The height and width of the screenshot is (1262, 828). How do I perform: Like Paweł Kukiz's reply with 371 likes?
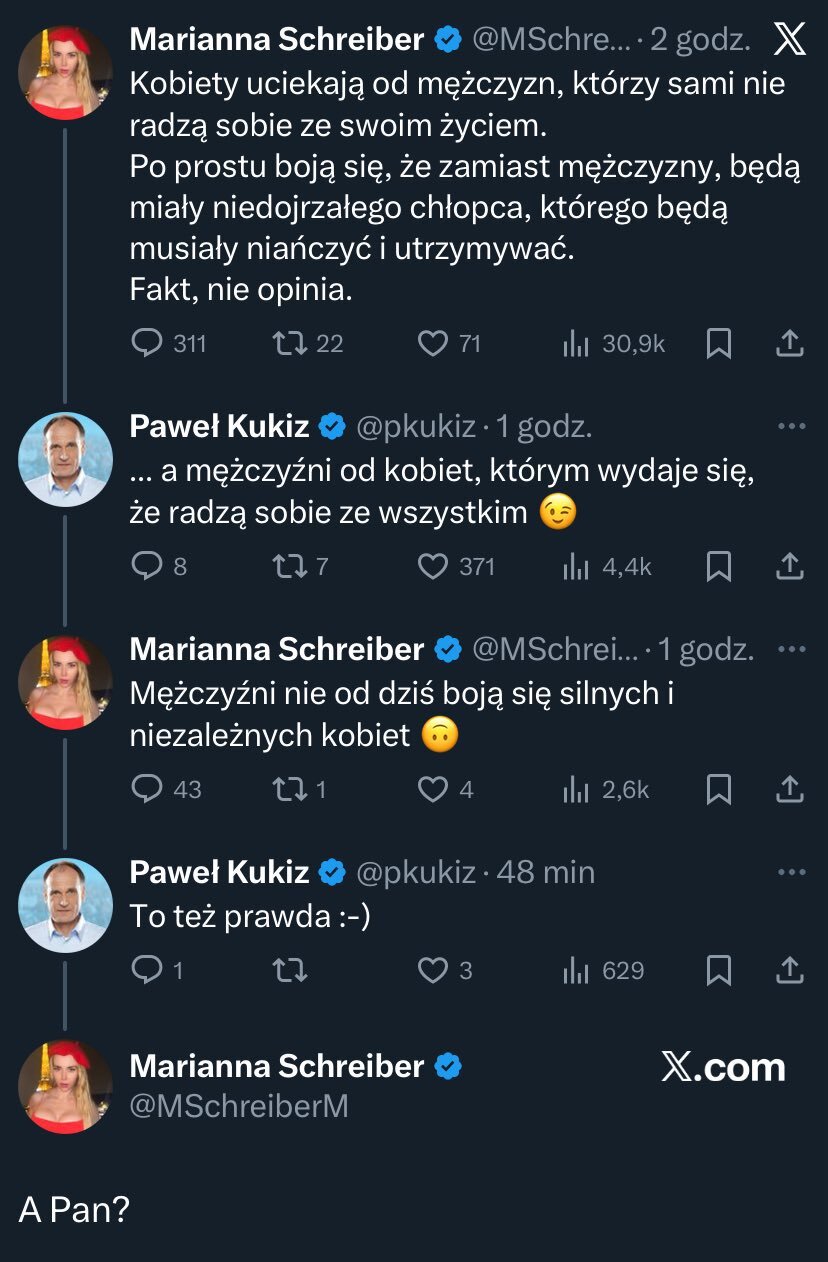[432, 567]
